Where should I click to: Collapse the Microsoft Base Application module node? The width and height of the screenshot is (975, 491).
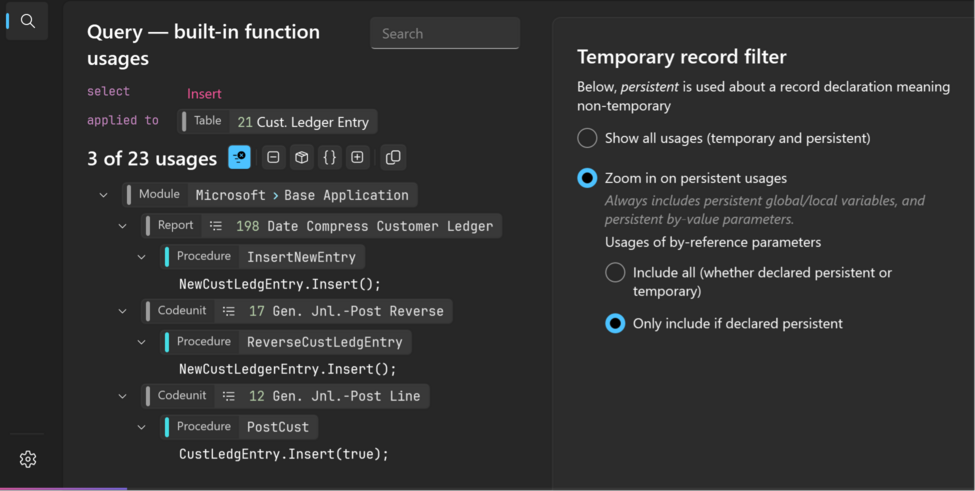coord(103,195)
